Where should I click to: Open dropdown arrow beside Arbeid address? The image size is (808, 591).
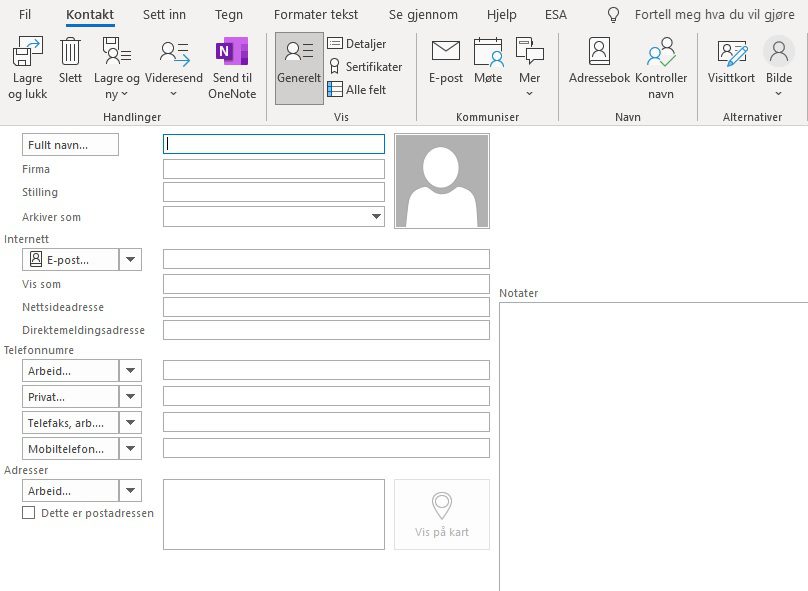pos(130,491)
